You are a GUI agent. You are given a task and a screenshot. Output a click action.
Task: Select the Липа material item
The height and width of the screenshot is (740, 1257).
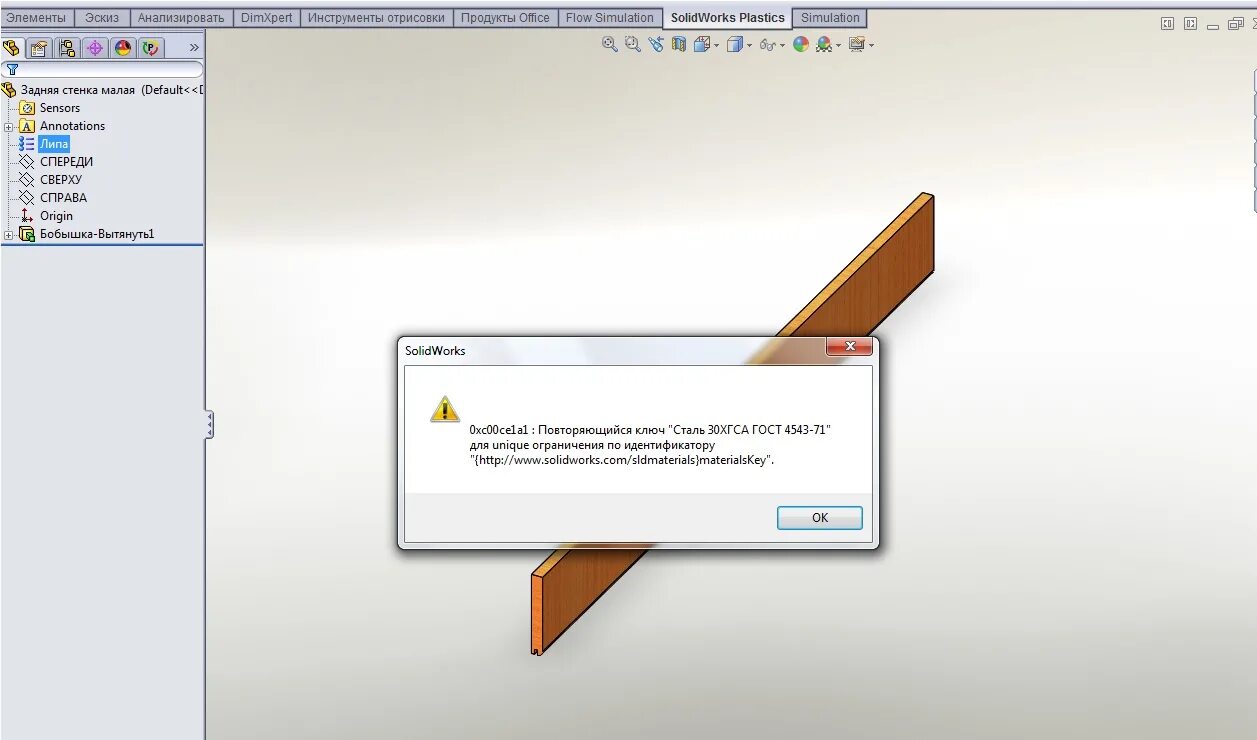(54, 144)
